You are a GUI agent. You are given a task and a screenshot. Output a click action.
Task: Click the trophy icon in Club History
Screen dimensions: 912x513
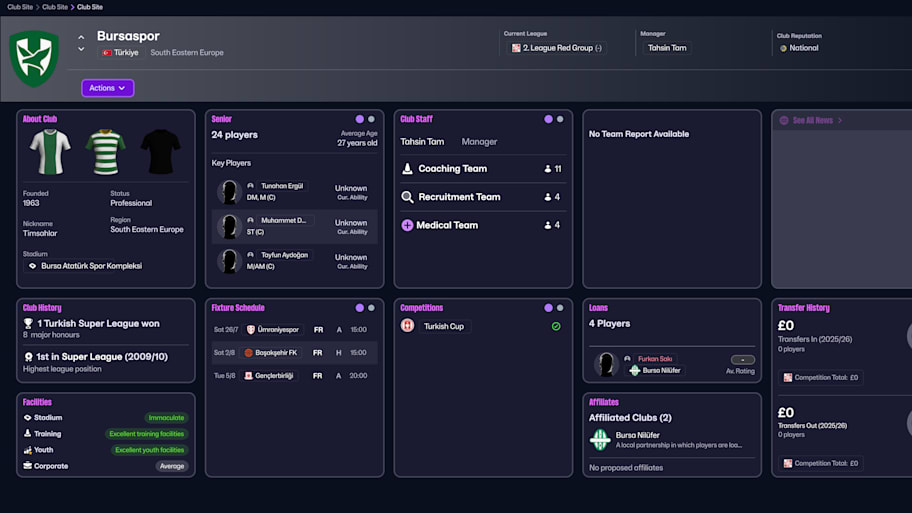[x=28, y=324]
